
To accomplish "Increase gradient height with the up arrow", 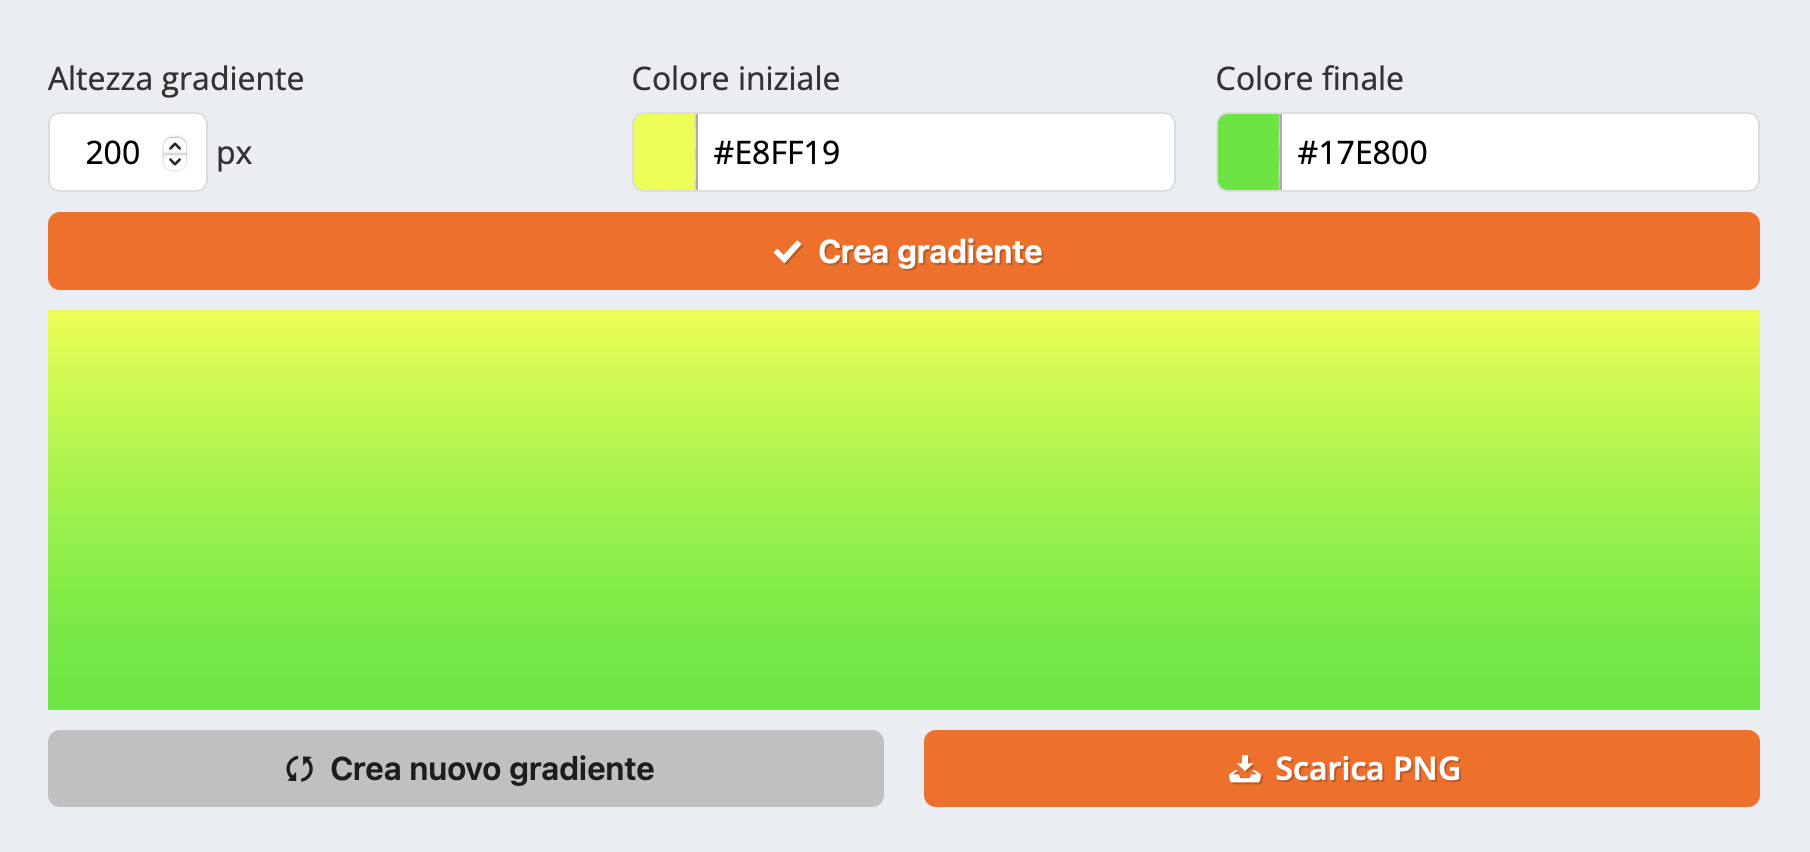I will point(175,145).
